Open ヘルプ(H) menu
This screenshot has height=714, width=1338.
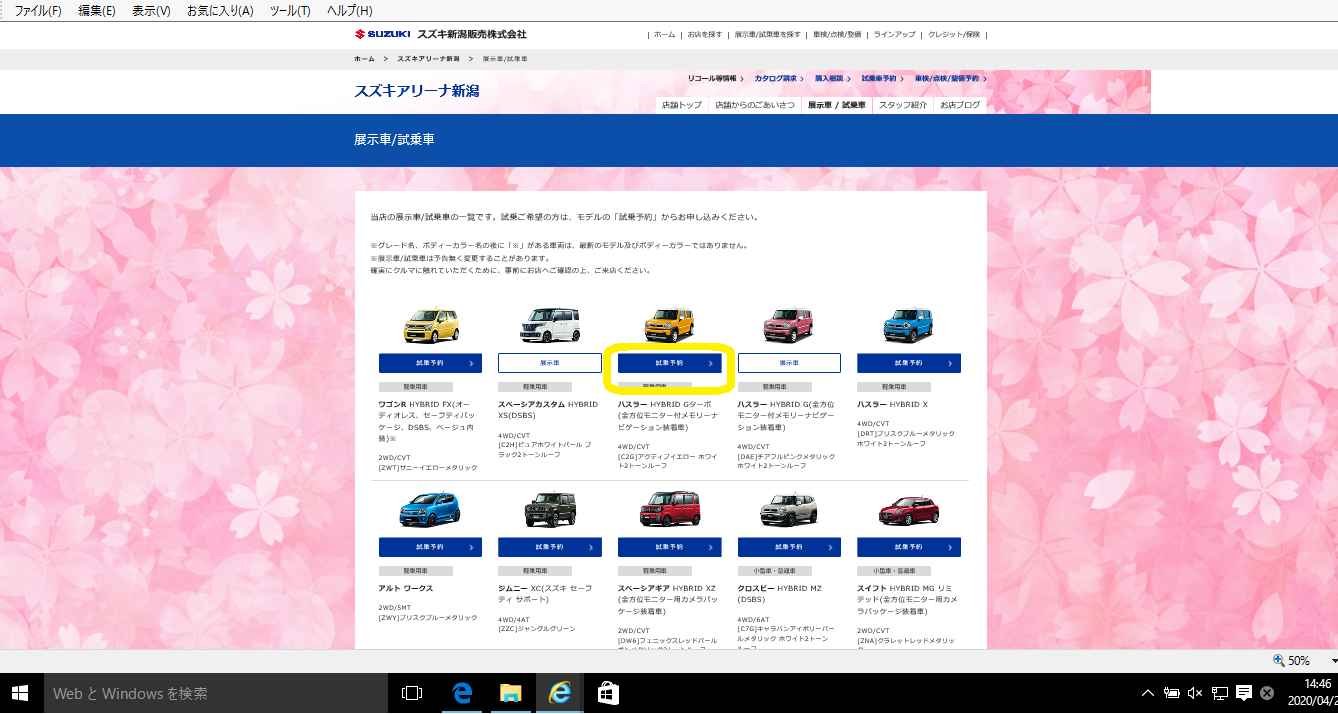click(350, 11)
